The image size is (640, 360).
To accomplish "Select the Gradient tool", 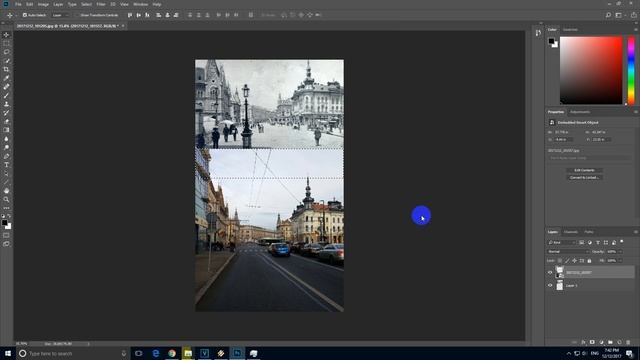I will [x=6, y=130].
